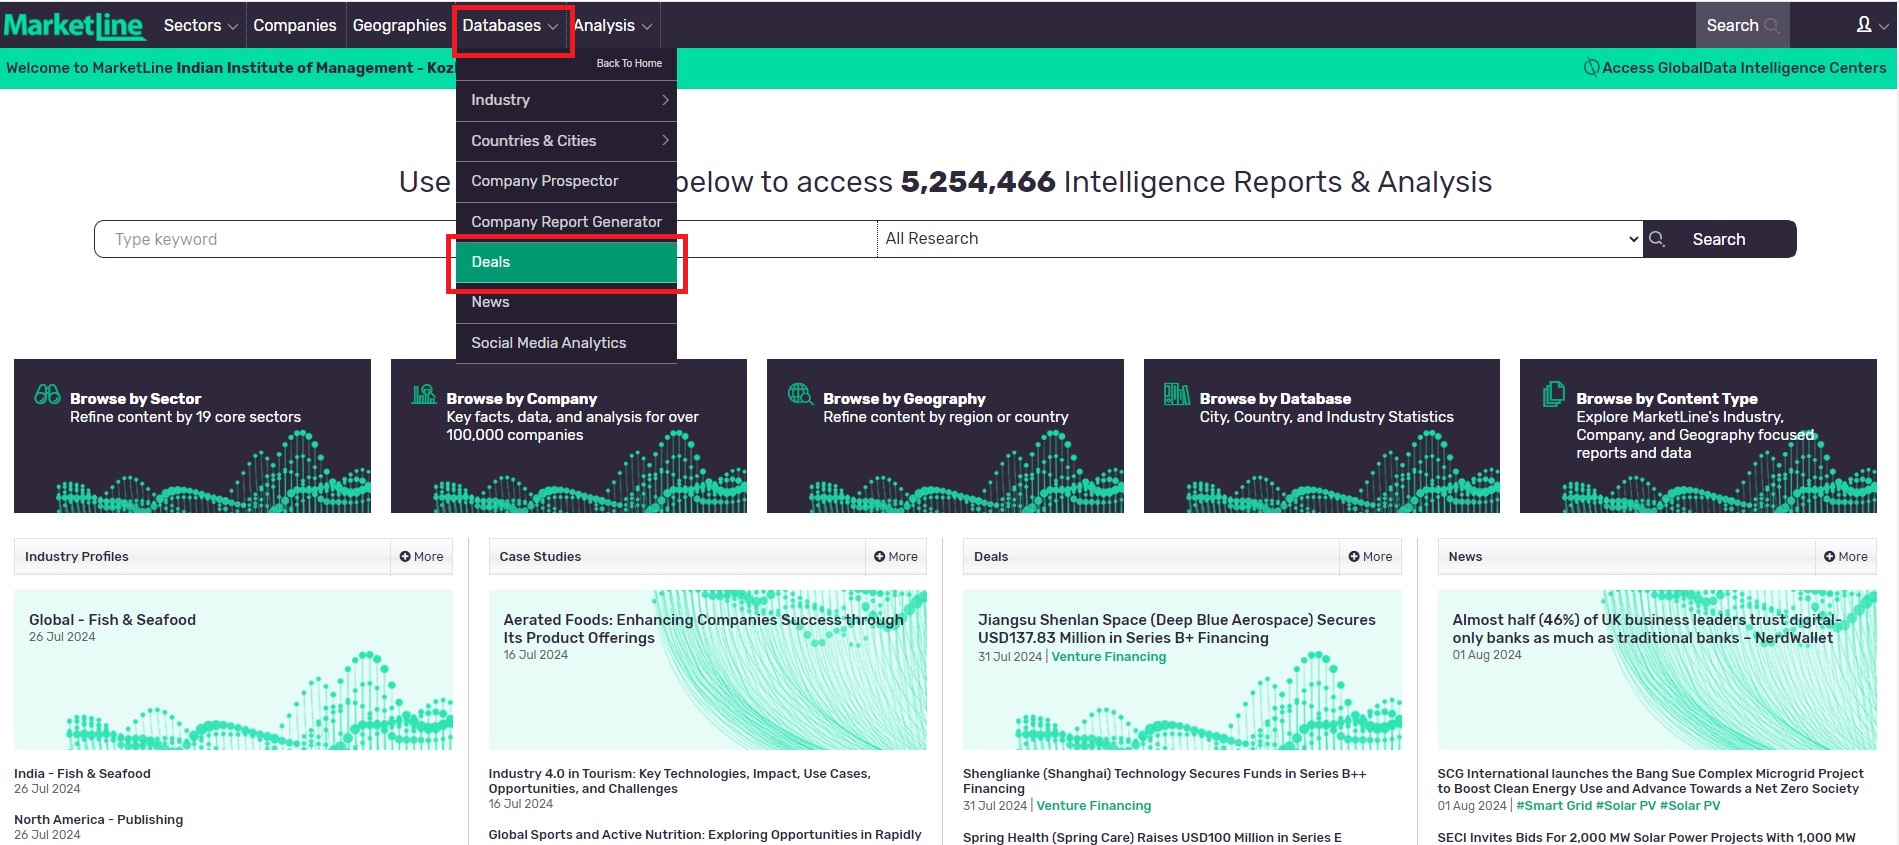
Task: Click the binoculars icon on Browse by Sector
Action: [x=47, y=394]
